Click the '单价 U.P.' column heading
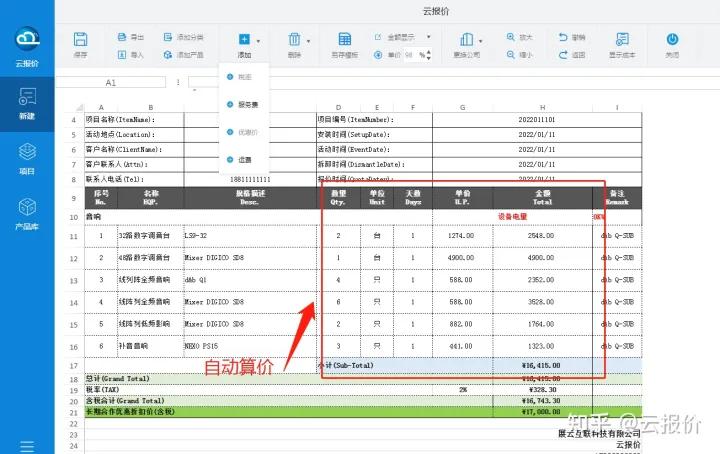 tap(462, 198)
